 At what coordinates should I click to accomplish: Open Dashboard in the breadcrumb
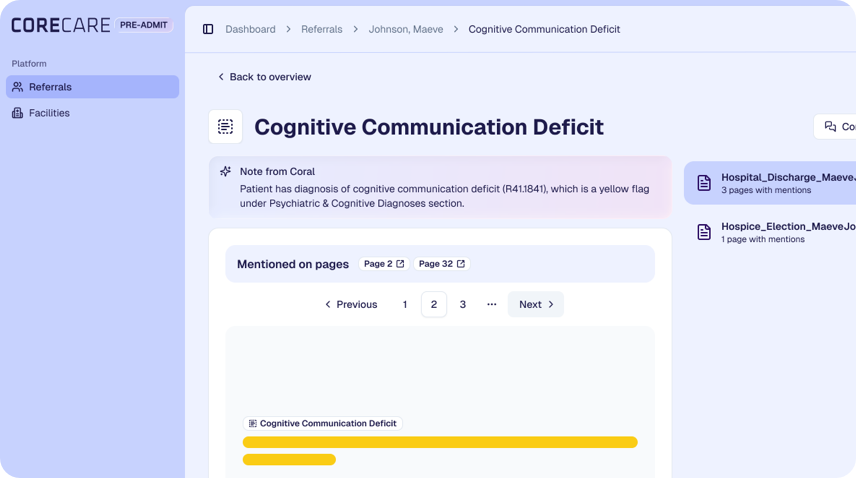pos(250,29)
